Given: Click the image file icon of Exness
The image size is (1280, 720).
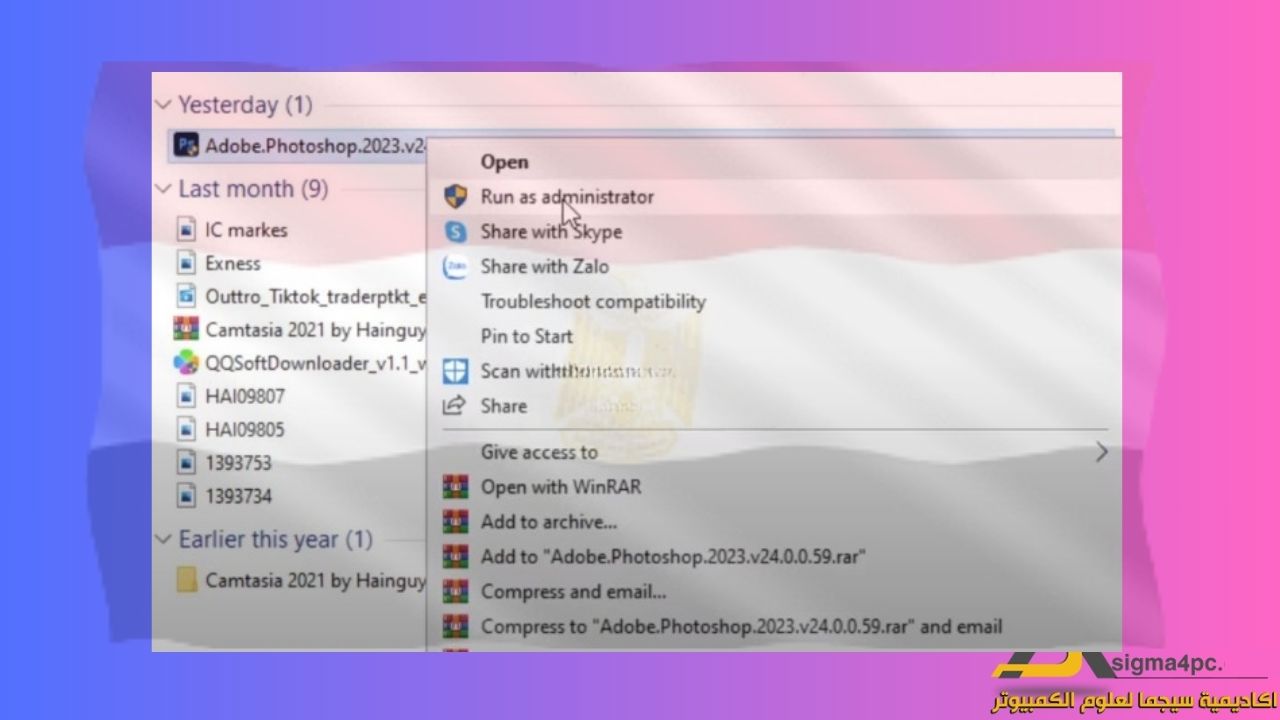Looking at the screenshot, I should (186, 263).
